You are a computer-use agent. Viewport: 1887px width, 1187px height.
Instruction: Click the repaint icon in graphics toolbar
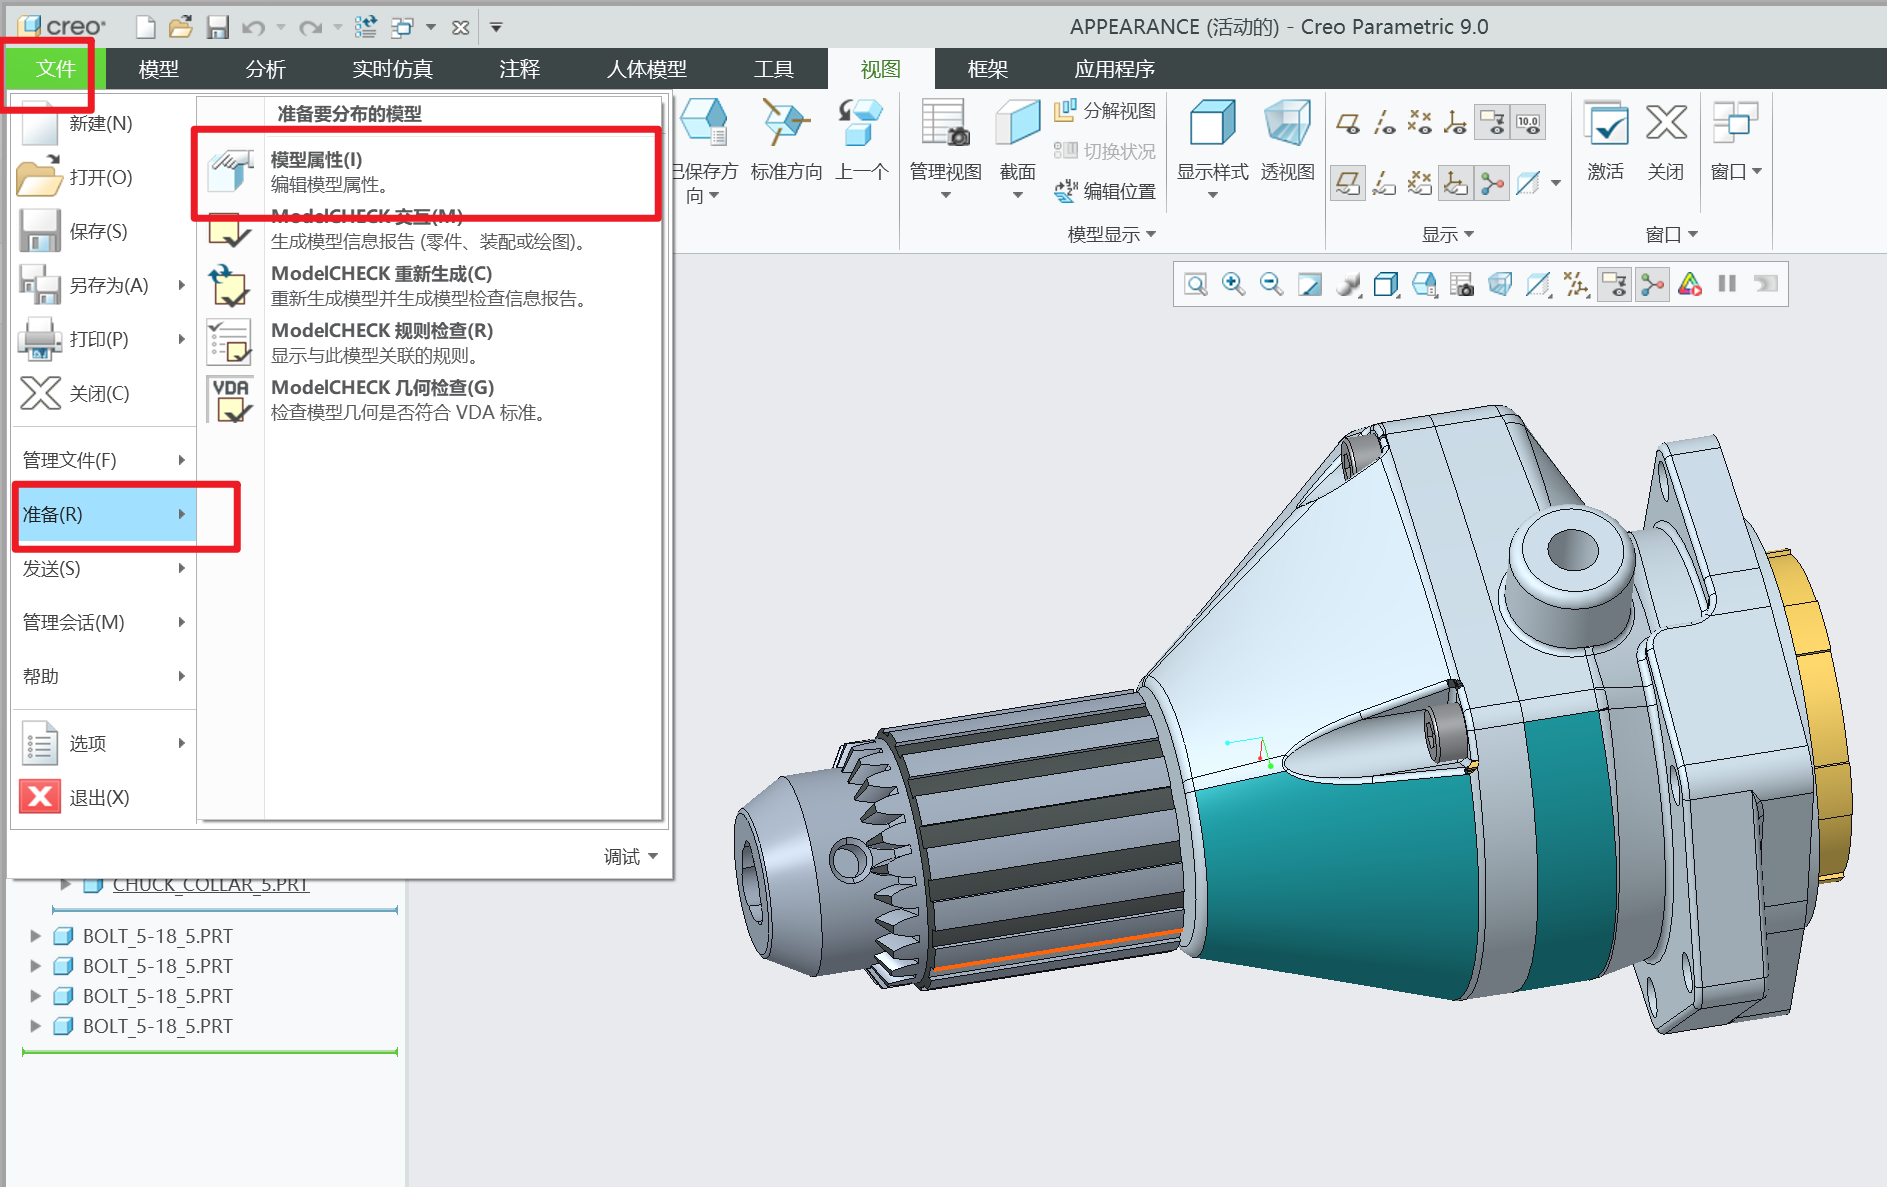(1310, 285)
